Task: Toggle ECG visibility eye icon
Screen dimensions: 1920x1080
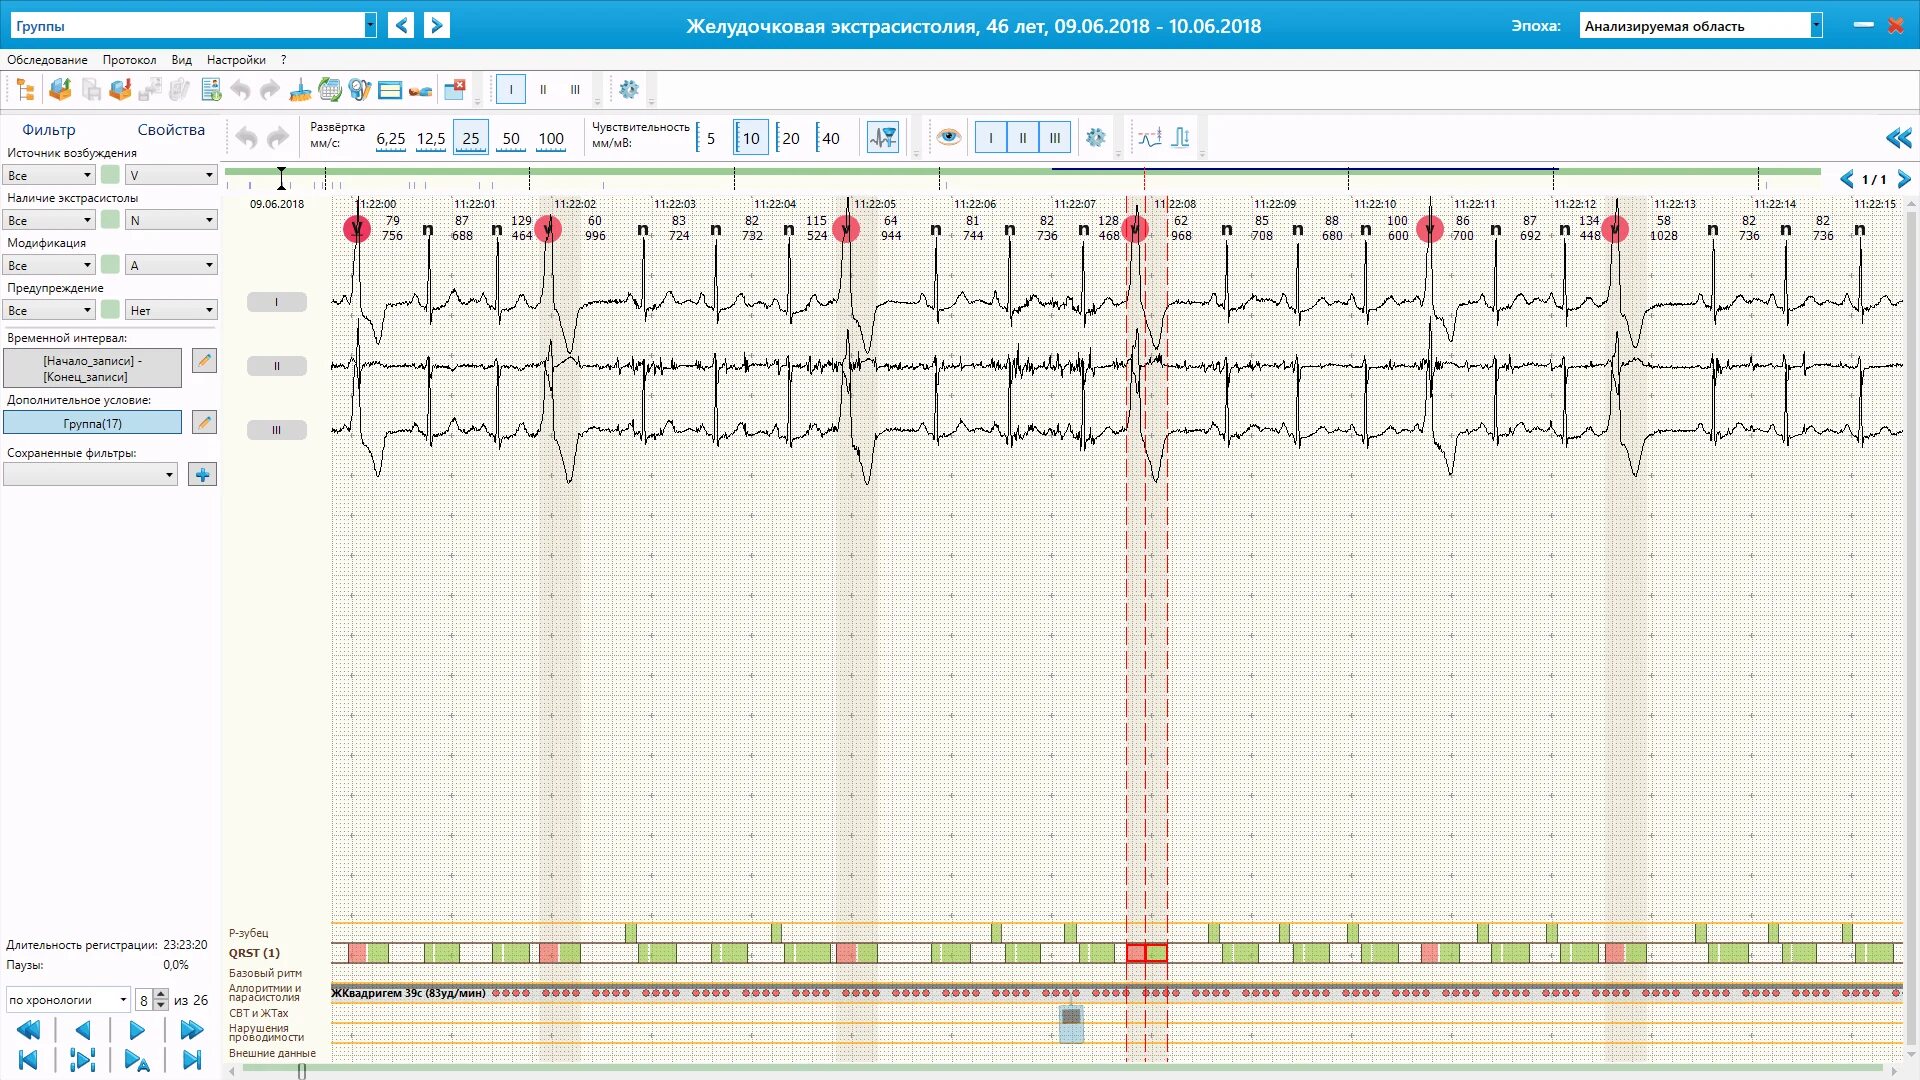Action: click(949, 137)
